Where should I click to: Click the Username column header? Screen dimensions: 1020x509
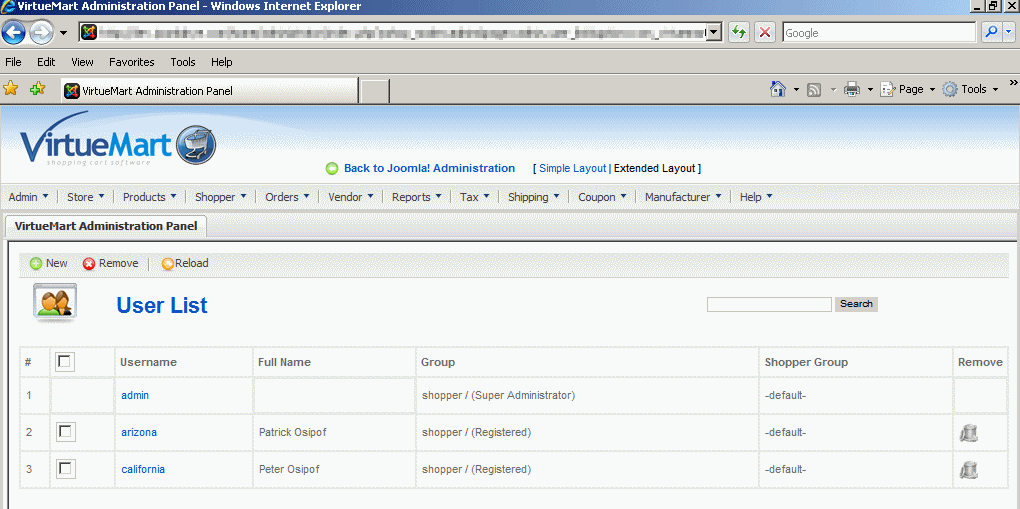point(148,362)
